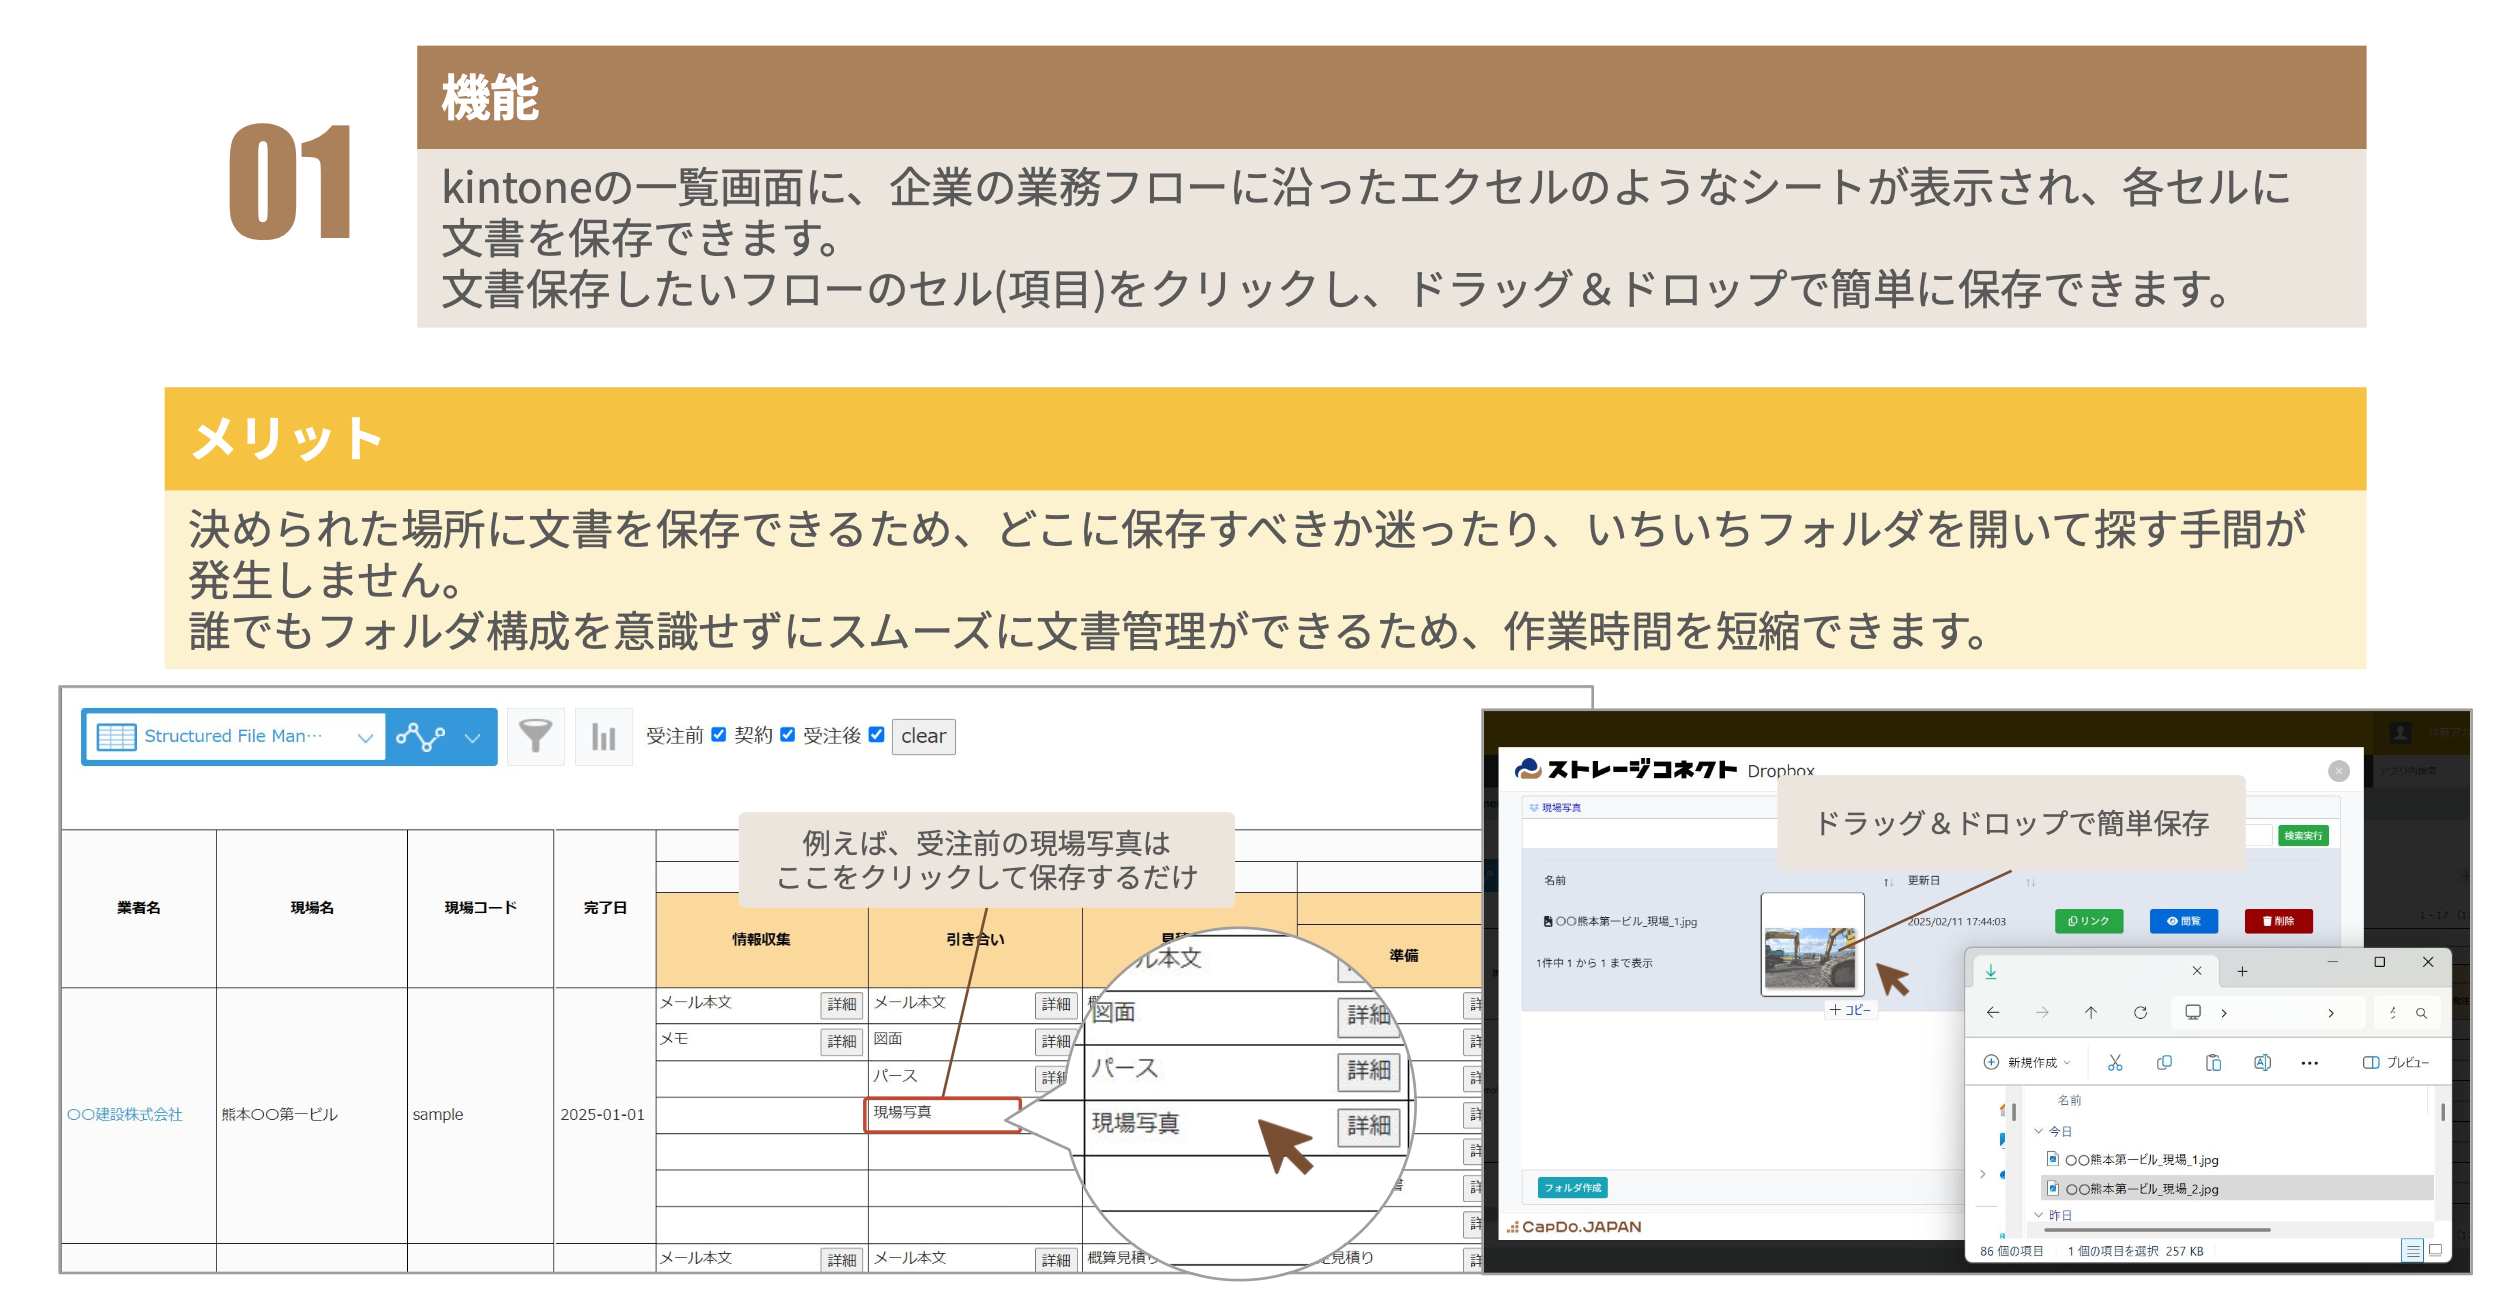
Task: Click the ○○建設株式会社 link
Action: (125, 1115)
